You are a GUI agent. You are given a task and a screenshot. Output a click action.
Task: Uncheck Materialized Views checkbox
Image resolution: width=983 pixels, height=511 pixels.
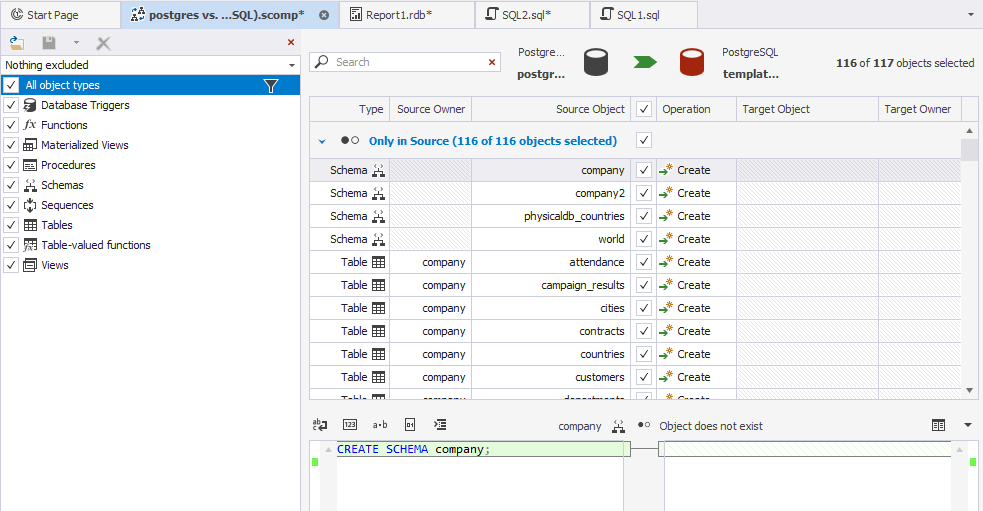11,145
